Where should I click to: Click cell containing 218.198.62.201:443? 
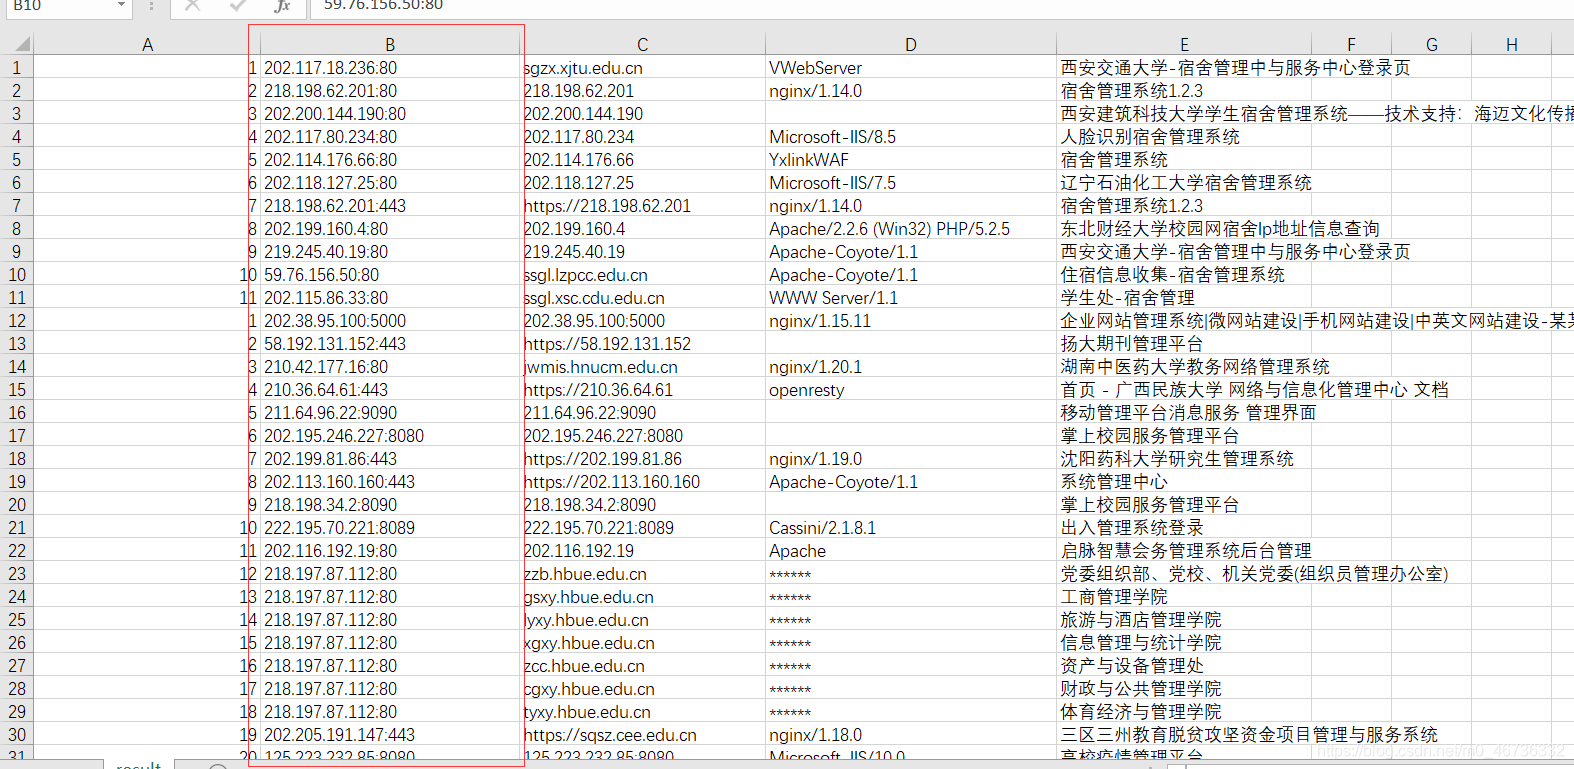pyautogui.click(x=390, y=206)
